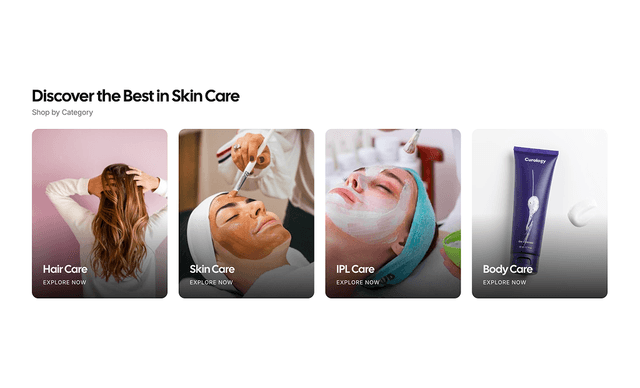
Task: Click the teal headband in the IPL Care photo
Action: click(414, 228)
